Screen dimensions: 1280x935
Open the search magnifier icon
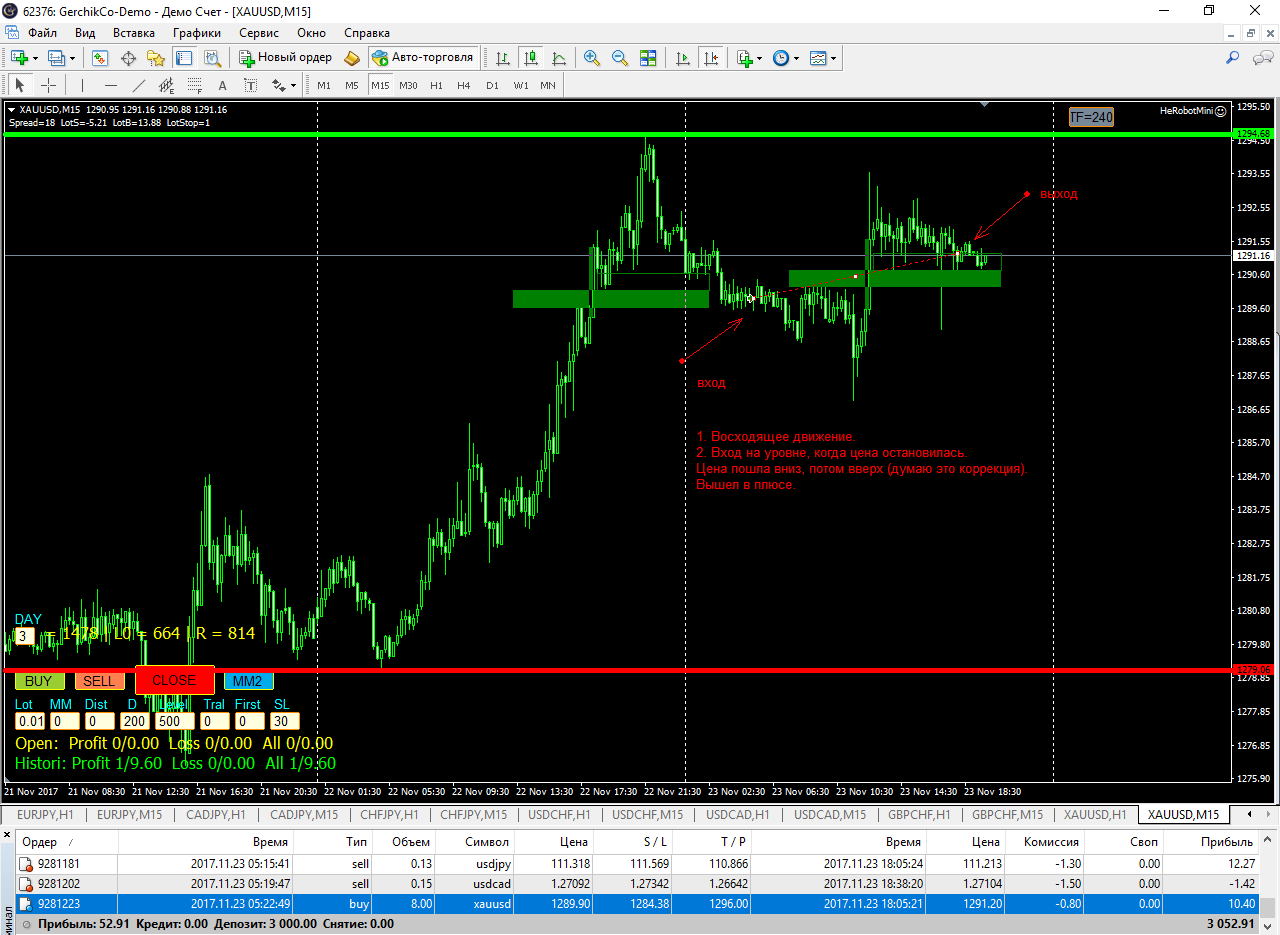[x=1232, y=58]
